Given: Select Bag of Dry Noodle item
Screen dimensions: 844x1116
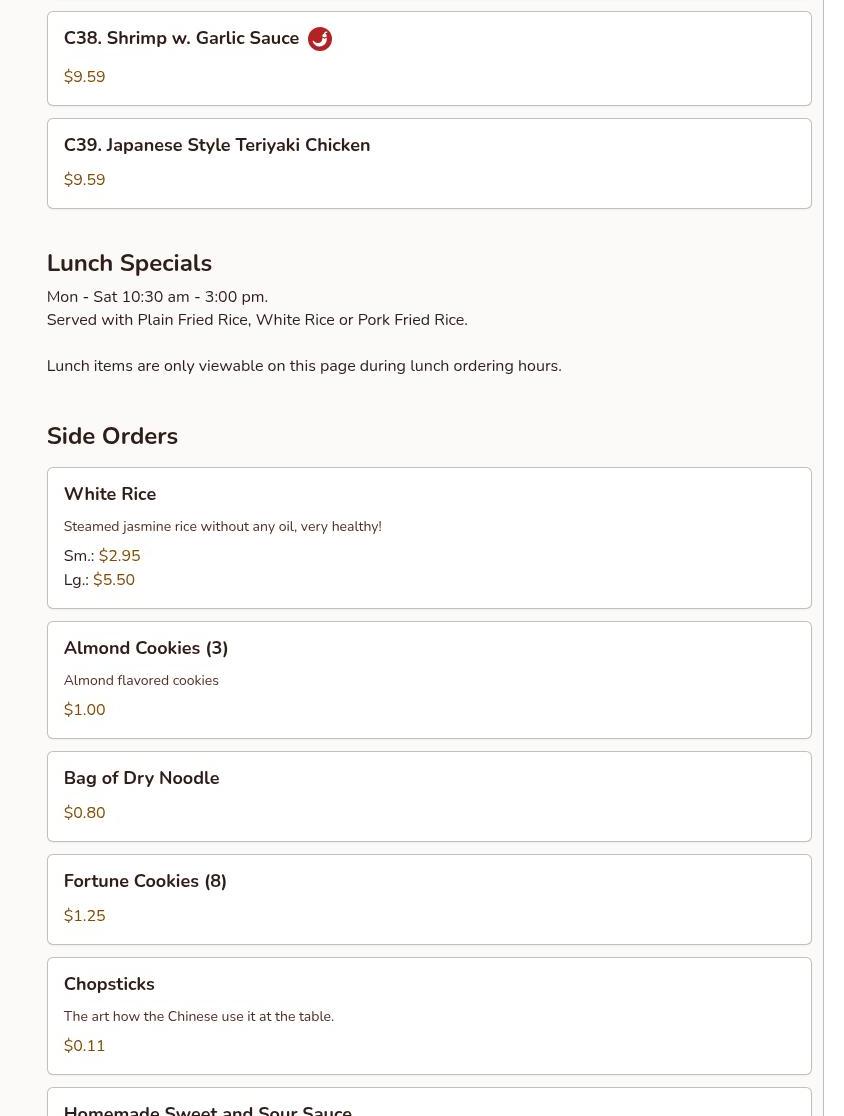Looking at the screenshot, I should coord(141,778).
